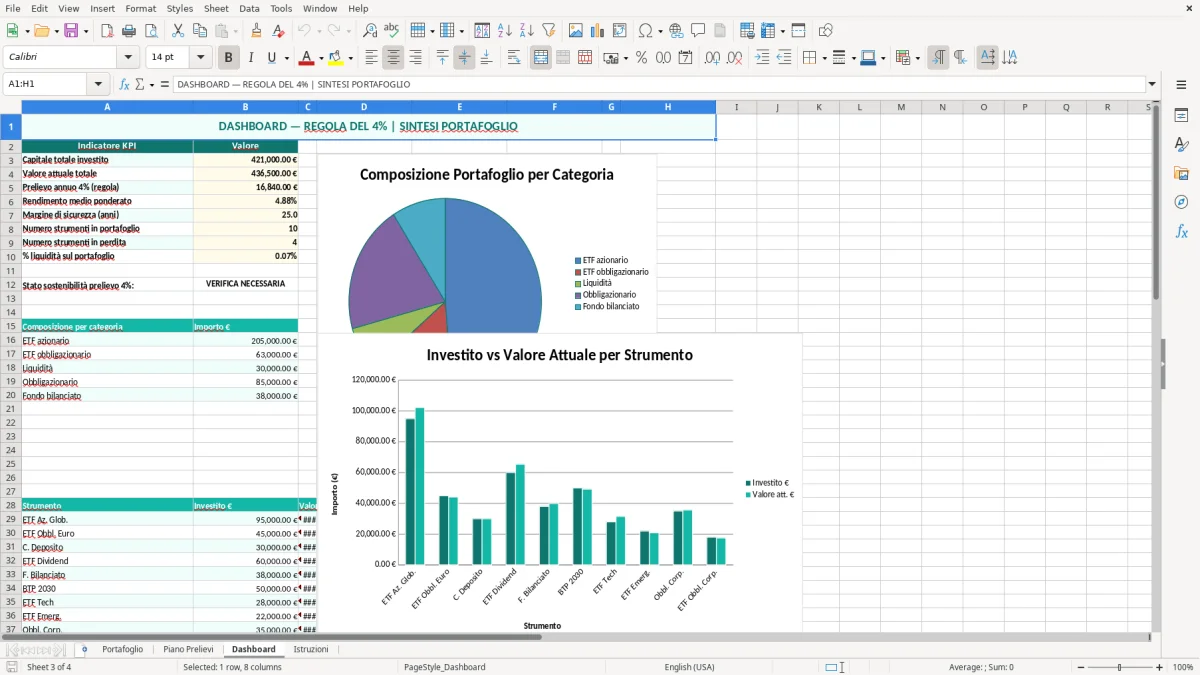Screen dimensions: 1200x675
Task: Open Sidebar Gallery icon
Action: point(1181,173)
